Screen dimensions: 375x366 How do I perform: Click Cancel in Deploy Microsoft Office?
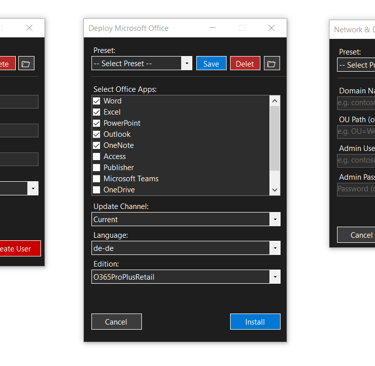(116, 322)
